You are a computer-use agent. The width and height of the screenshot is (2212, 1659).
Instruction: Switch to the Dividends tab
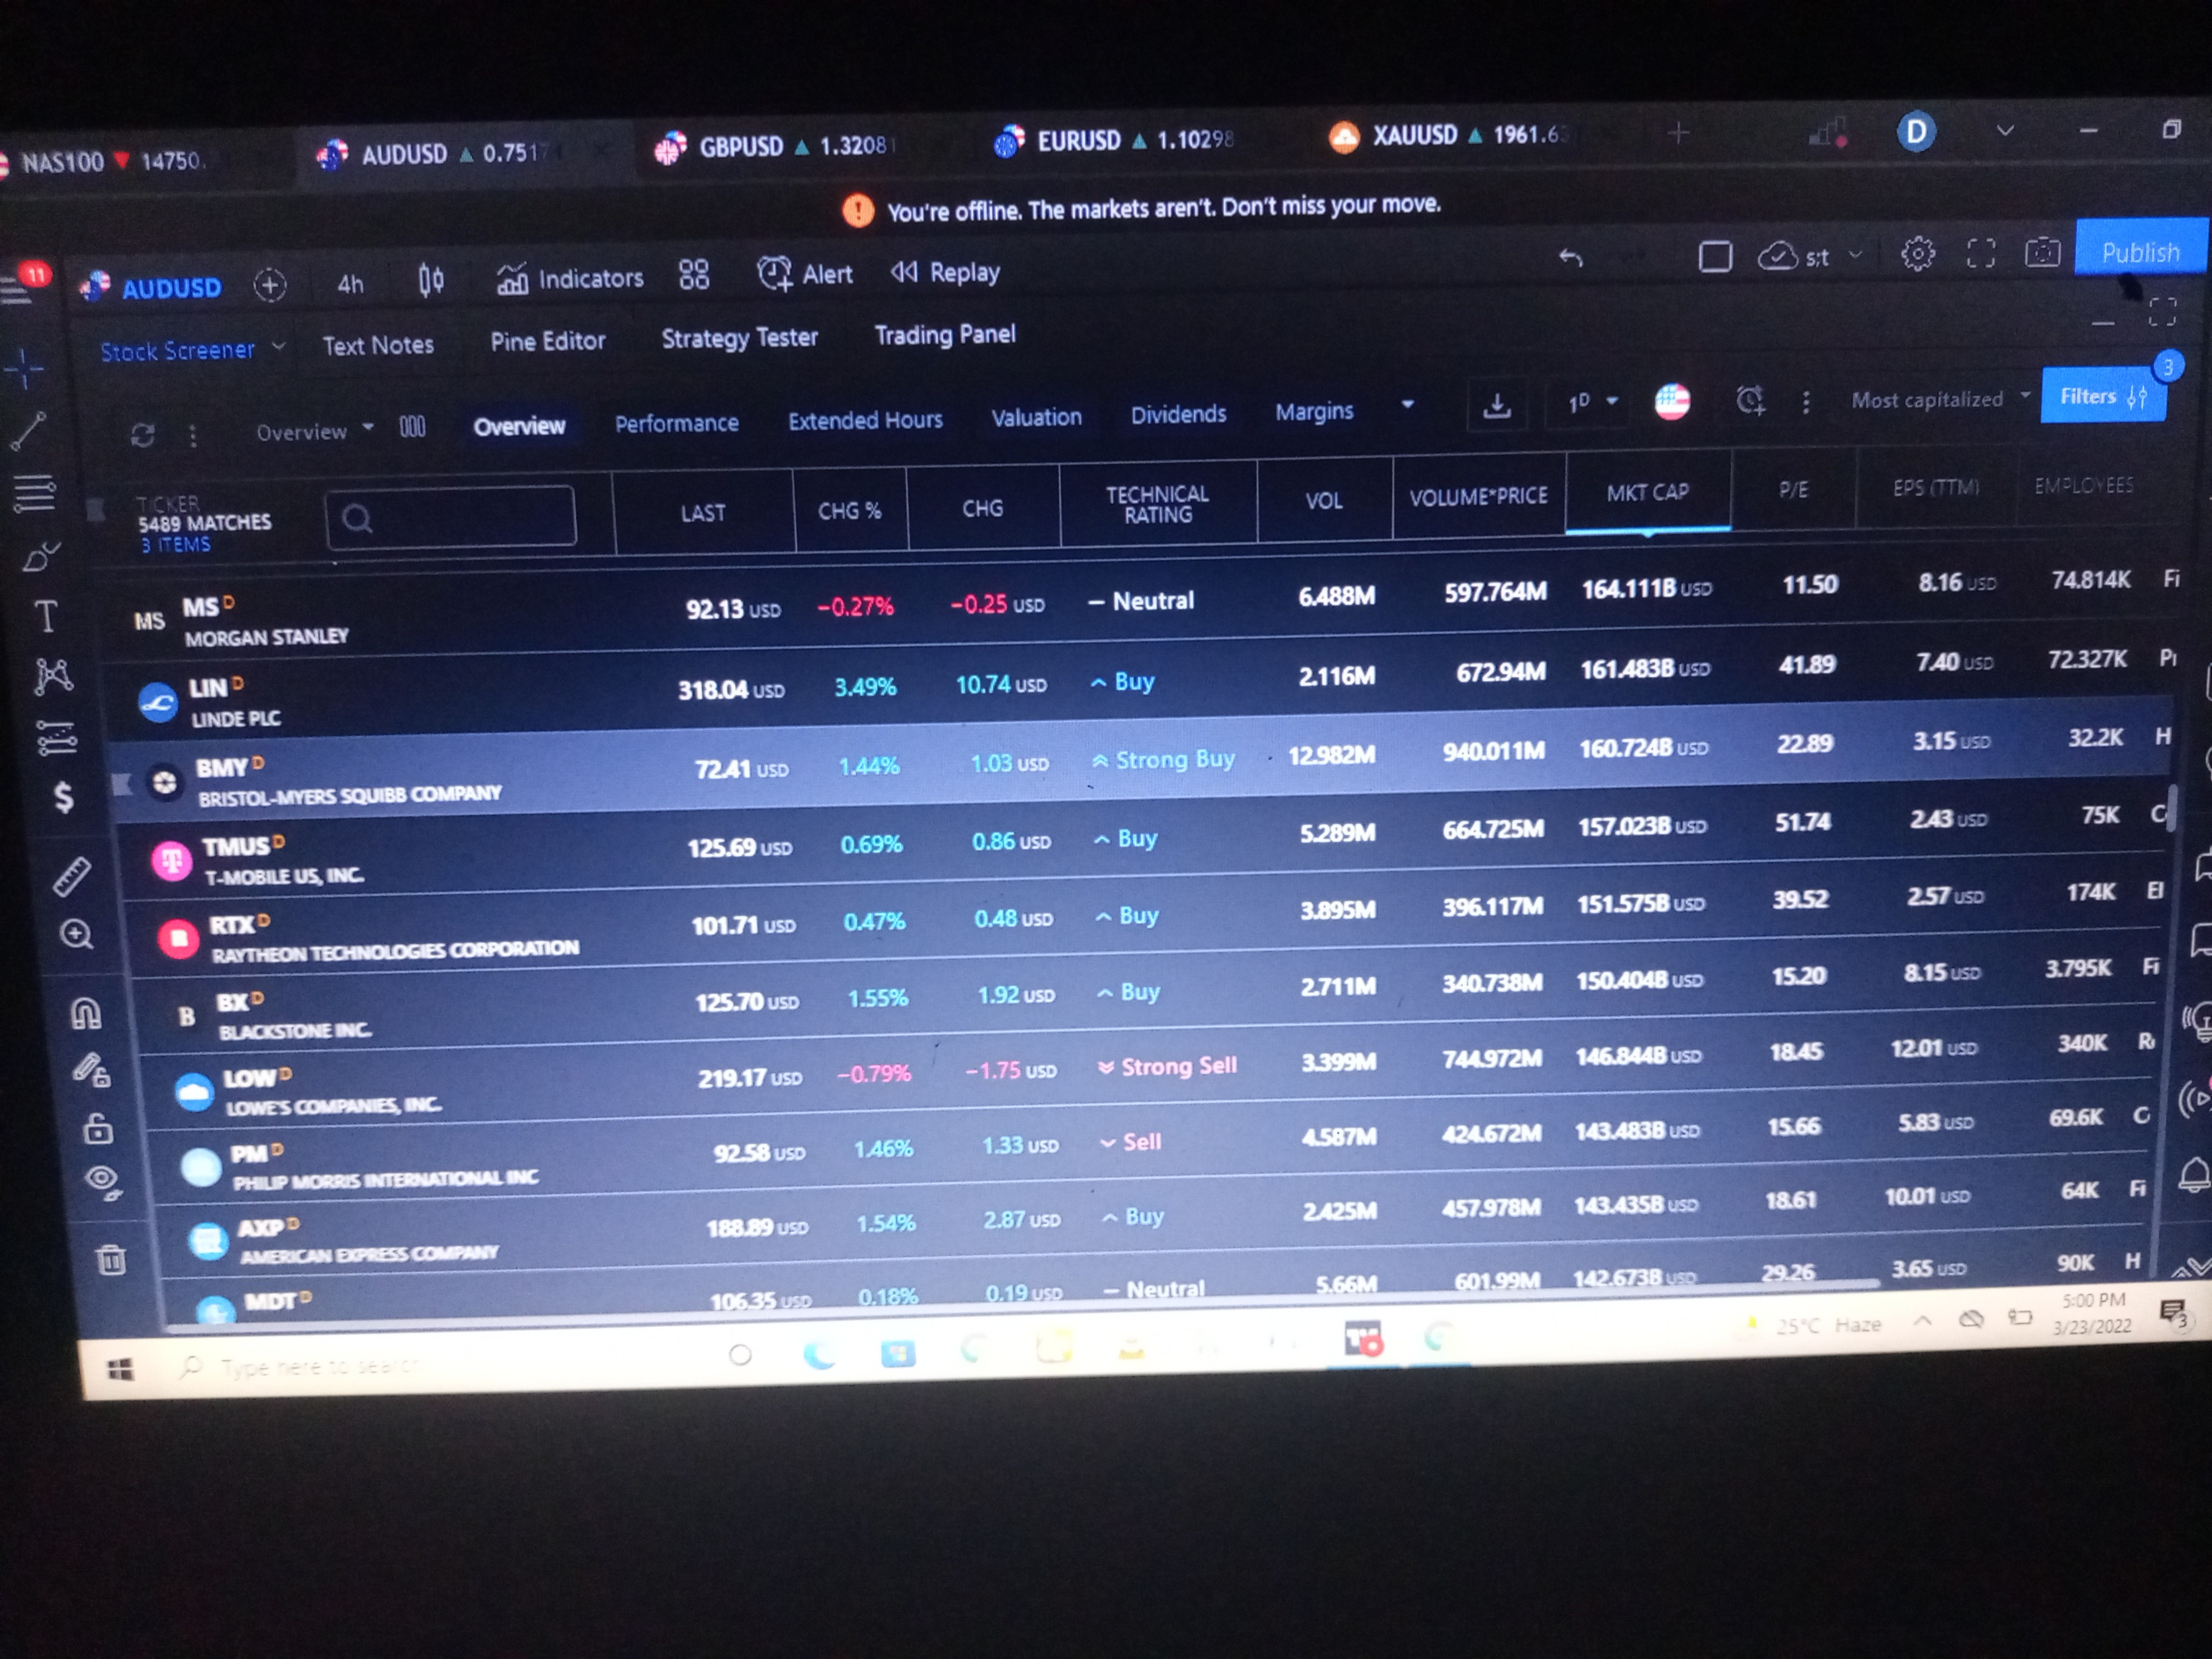tap(1178, 414)
